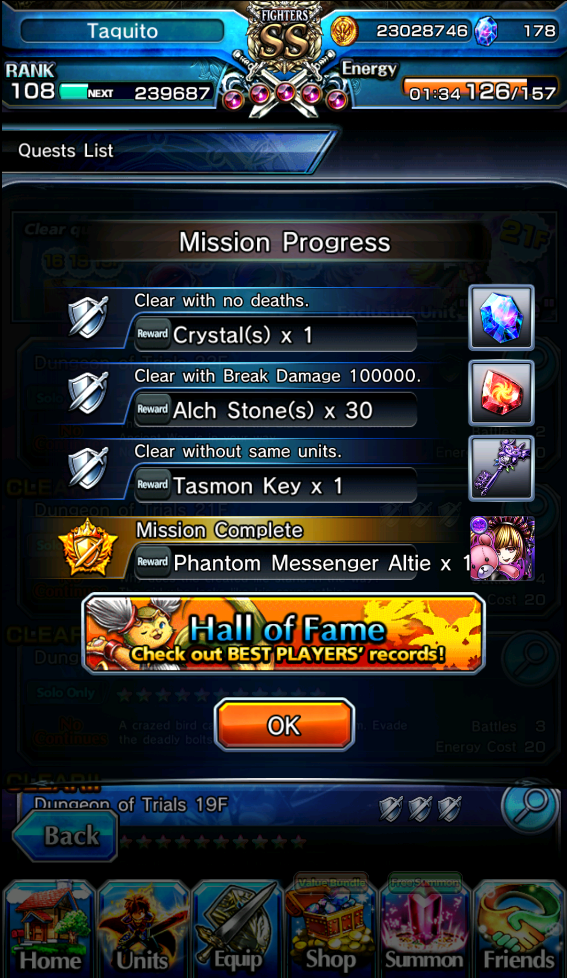The image size is (567, 978).
Task: Open the Equip menu
Action: pyautogui.click(x=237, y=929)
